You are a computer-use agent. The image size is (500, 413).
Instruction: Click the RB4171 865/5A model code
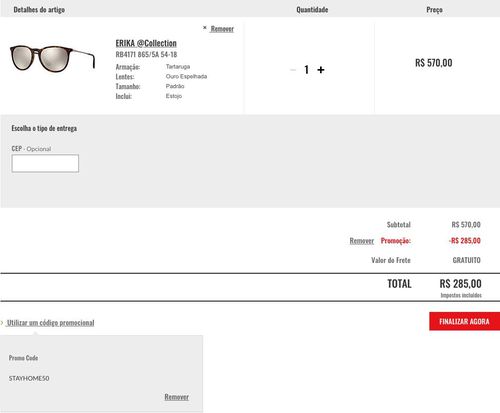tap(146, 54)
